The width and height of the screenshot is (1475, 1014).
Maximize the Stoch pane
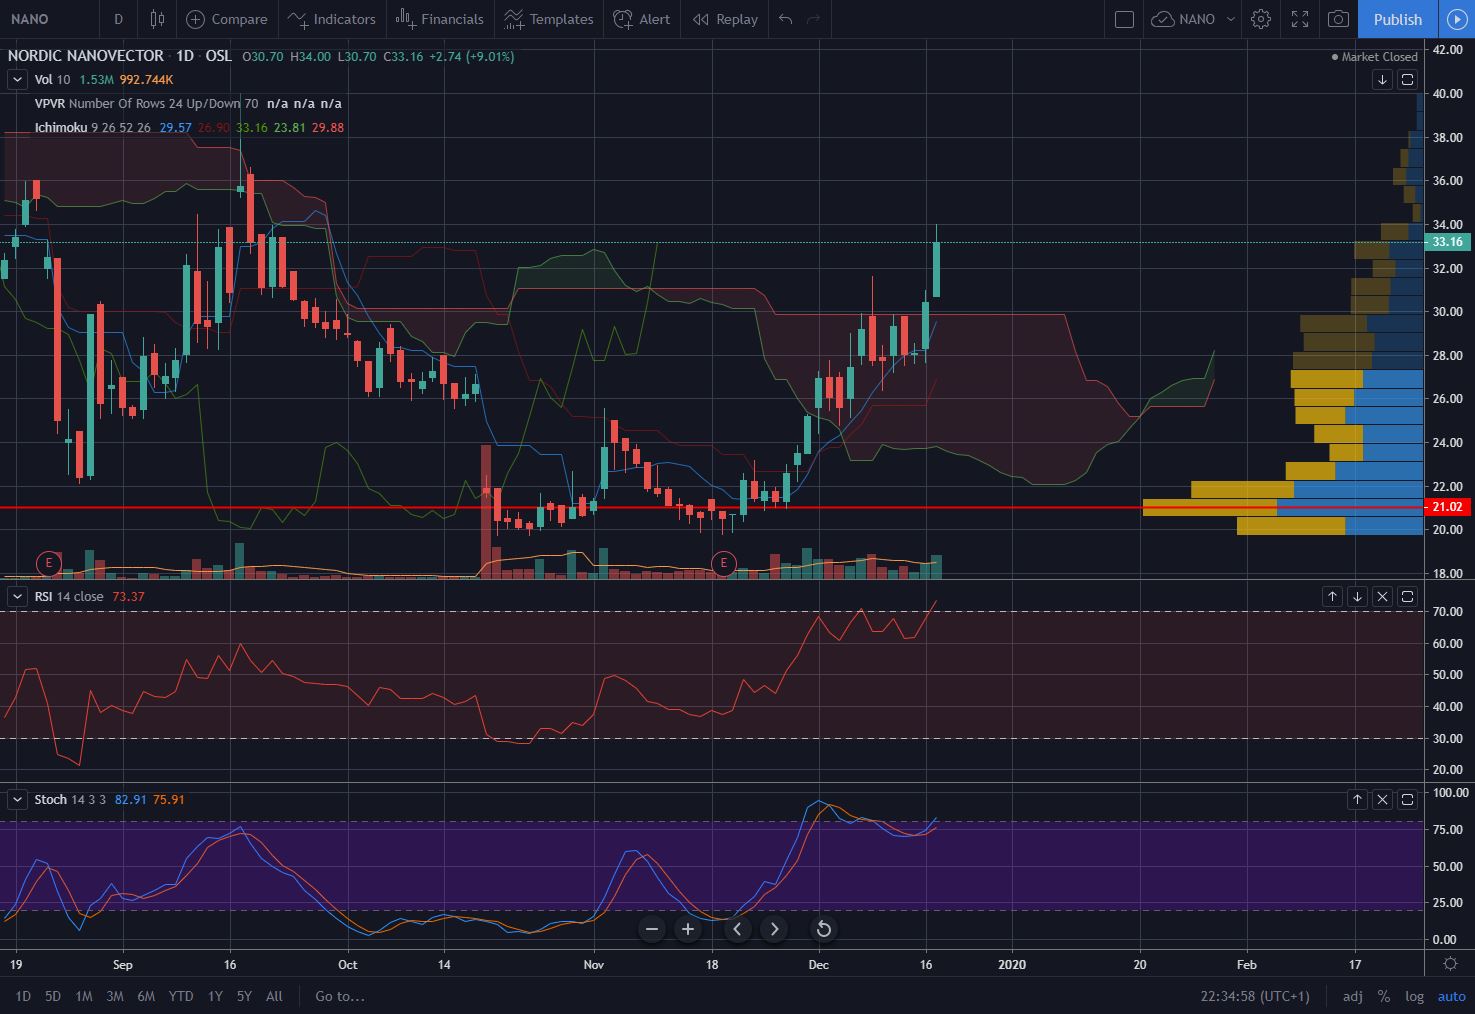[x=1407, y=799]
